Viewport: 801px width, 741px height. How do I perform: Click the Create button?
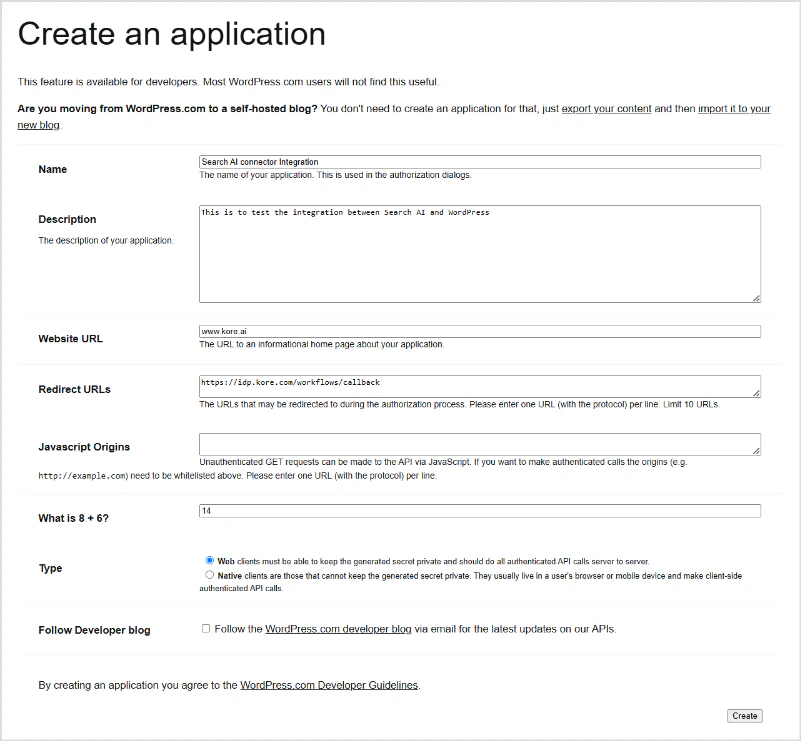point(744,716)
